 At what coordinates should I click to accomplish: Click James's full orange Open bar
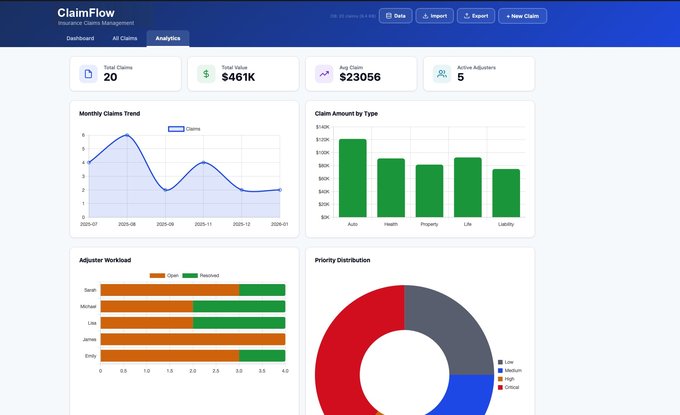[x=193, y=340]
